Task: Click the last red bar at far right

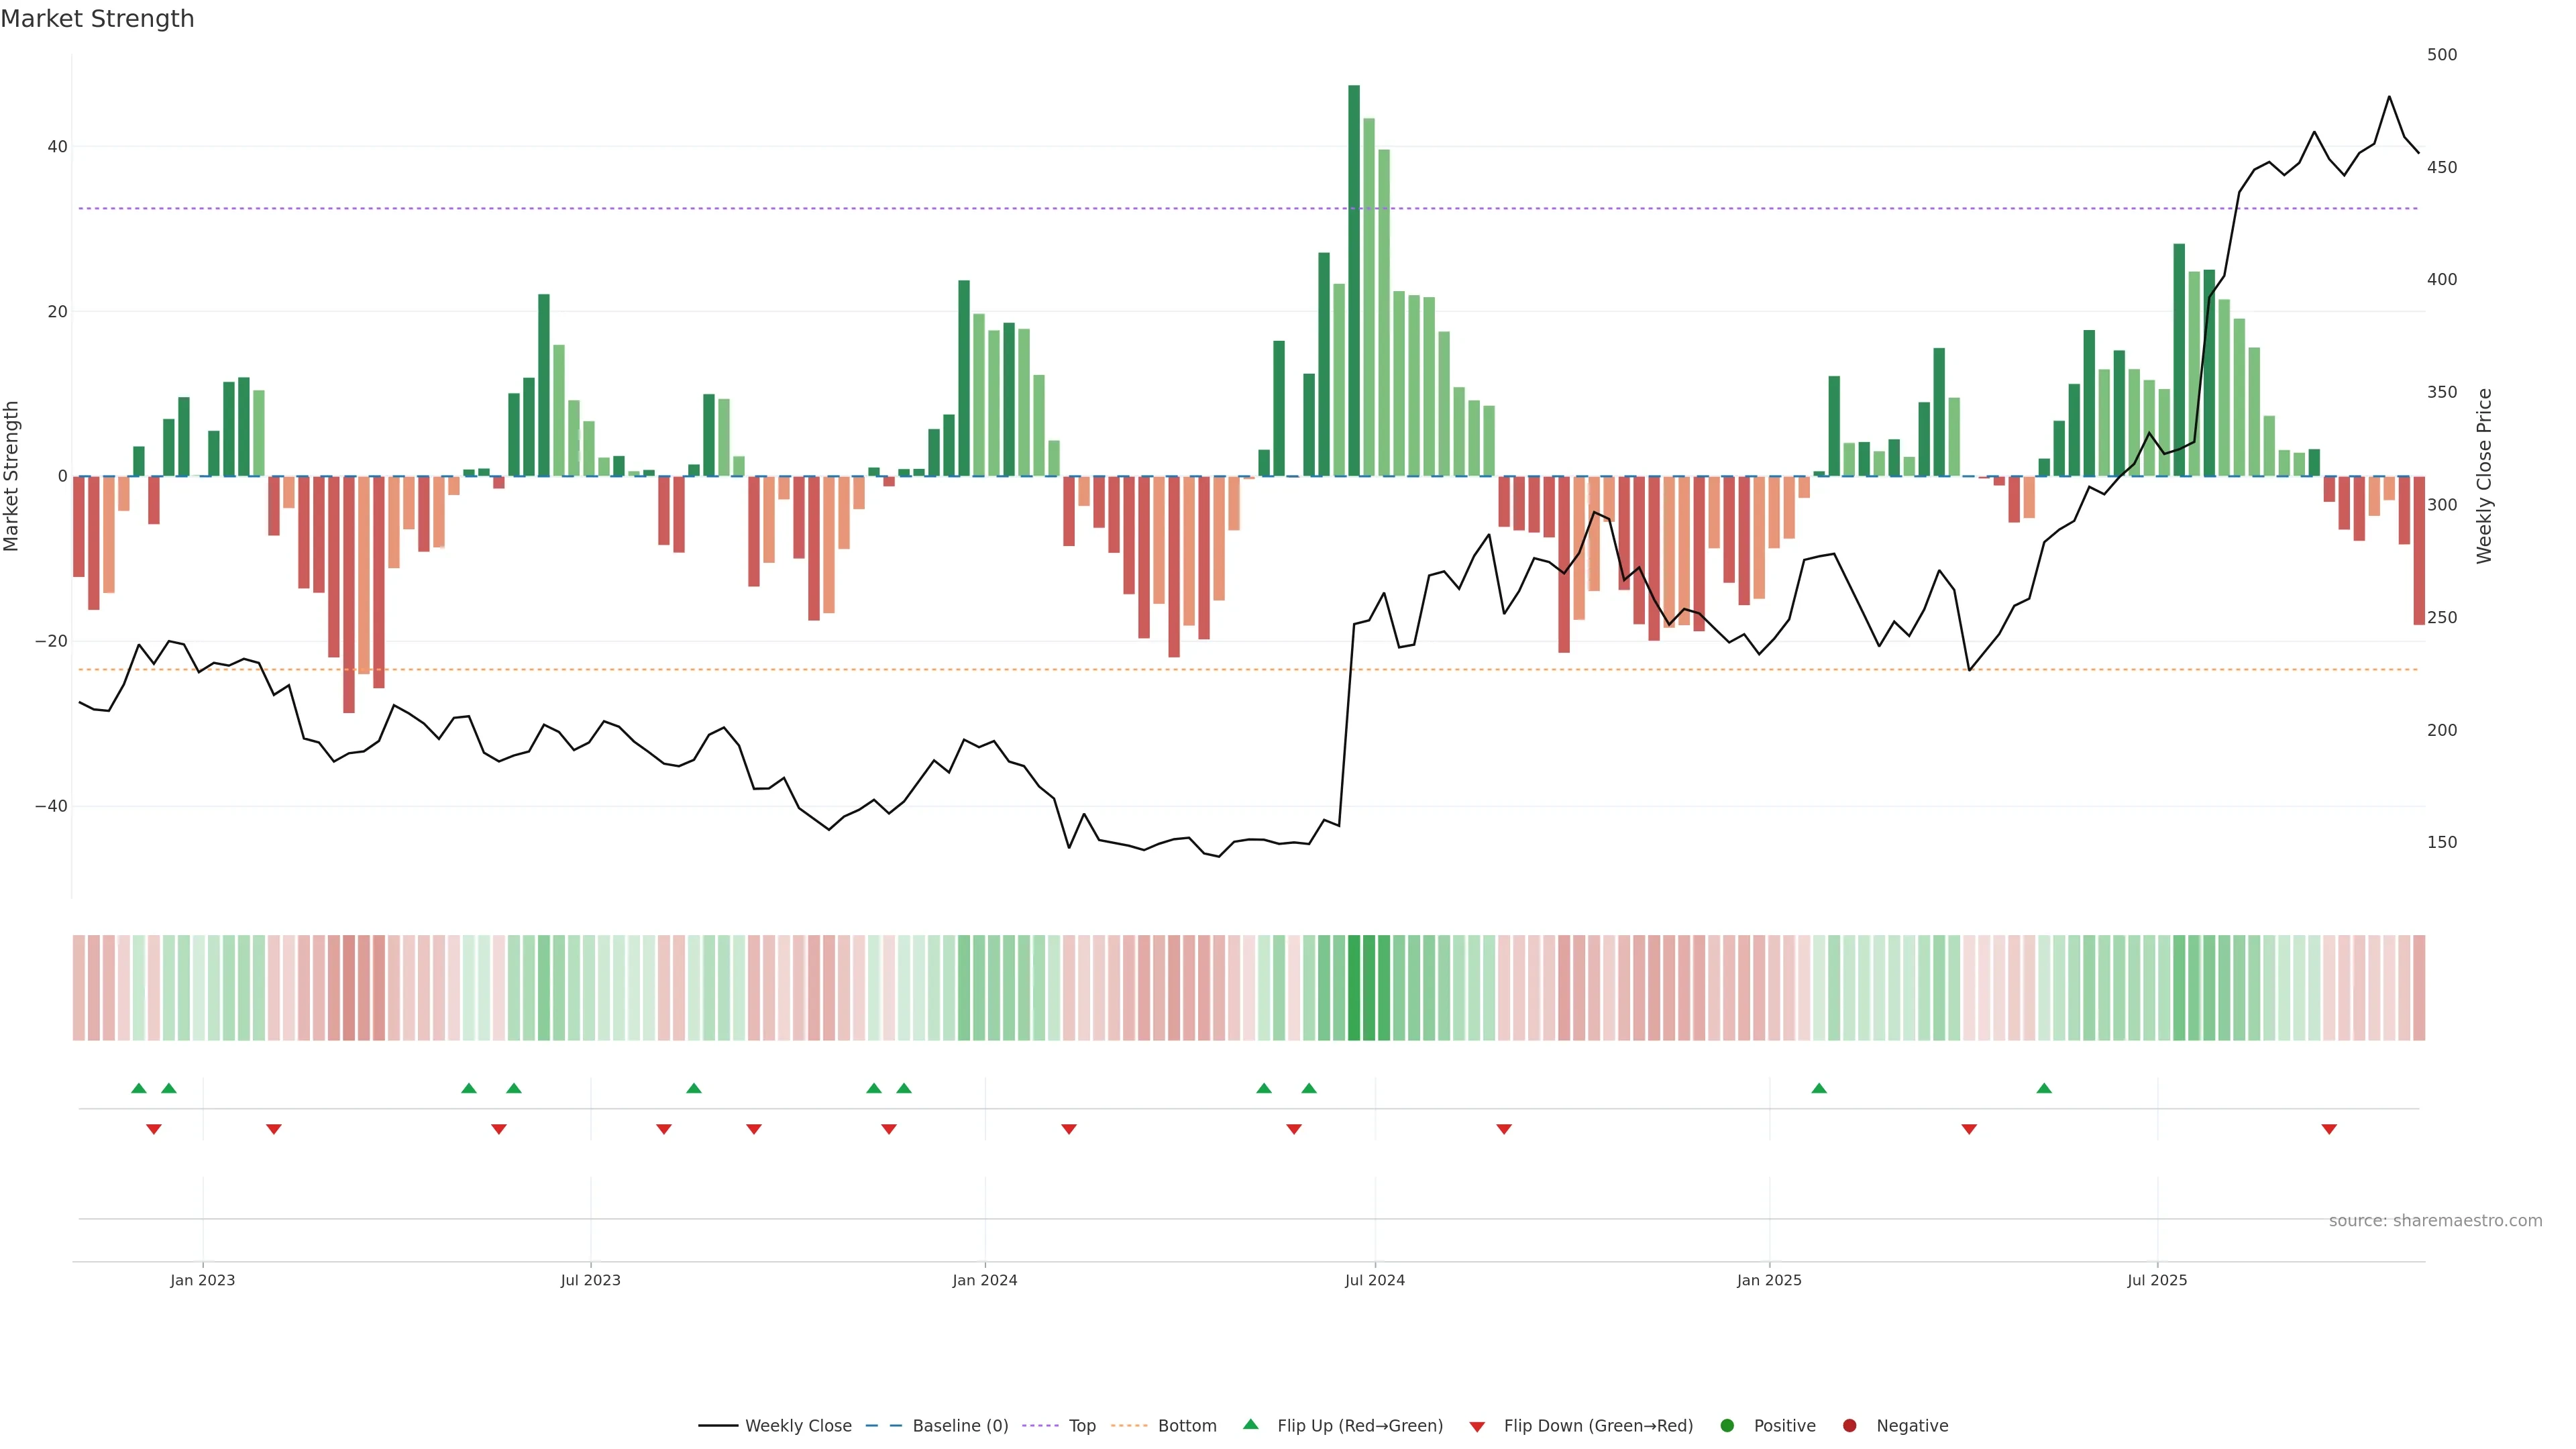Action: coord(2419,550)
